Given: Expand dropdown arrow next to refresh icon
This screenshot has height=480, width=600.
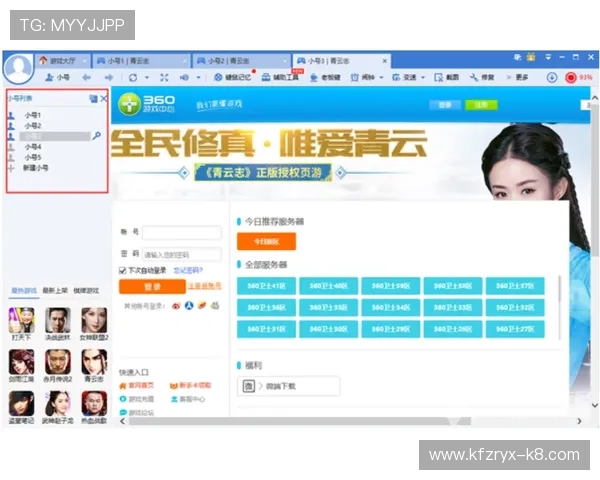Looking at the screenshot, I should 147,78.
